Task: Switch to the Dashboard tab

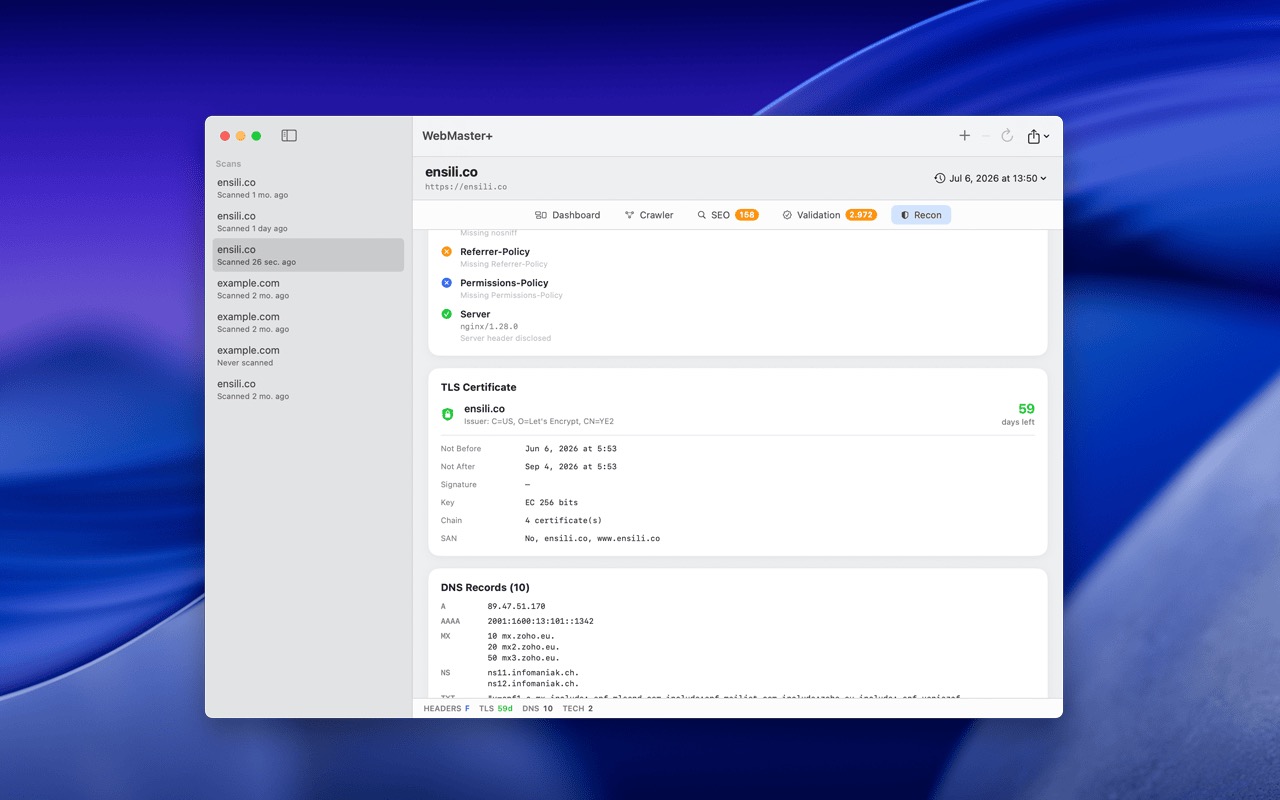Action: point(568,215)
